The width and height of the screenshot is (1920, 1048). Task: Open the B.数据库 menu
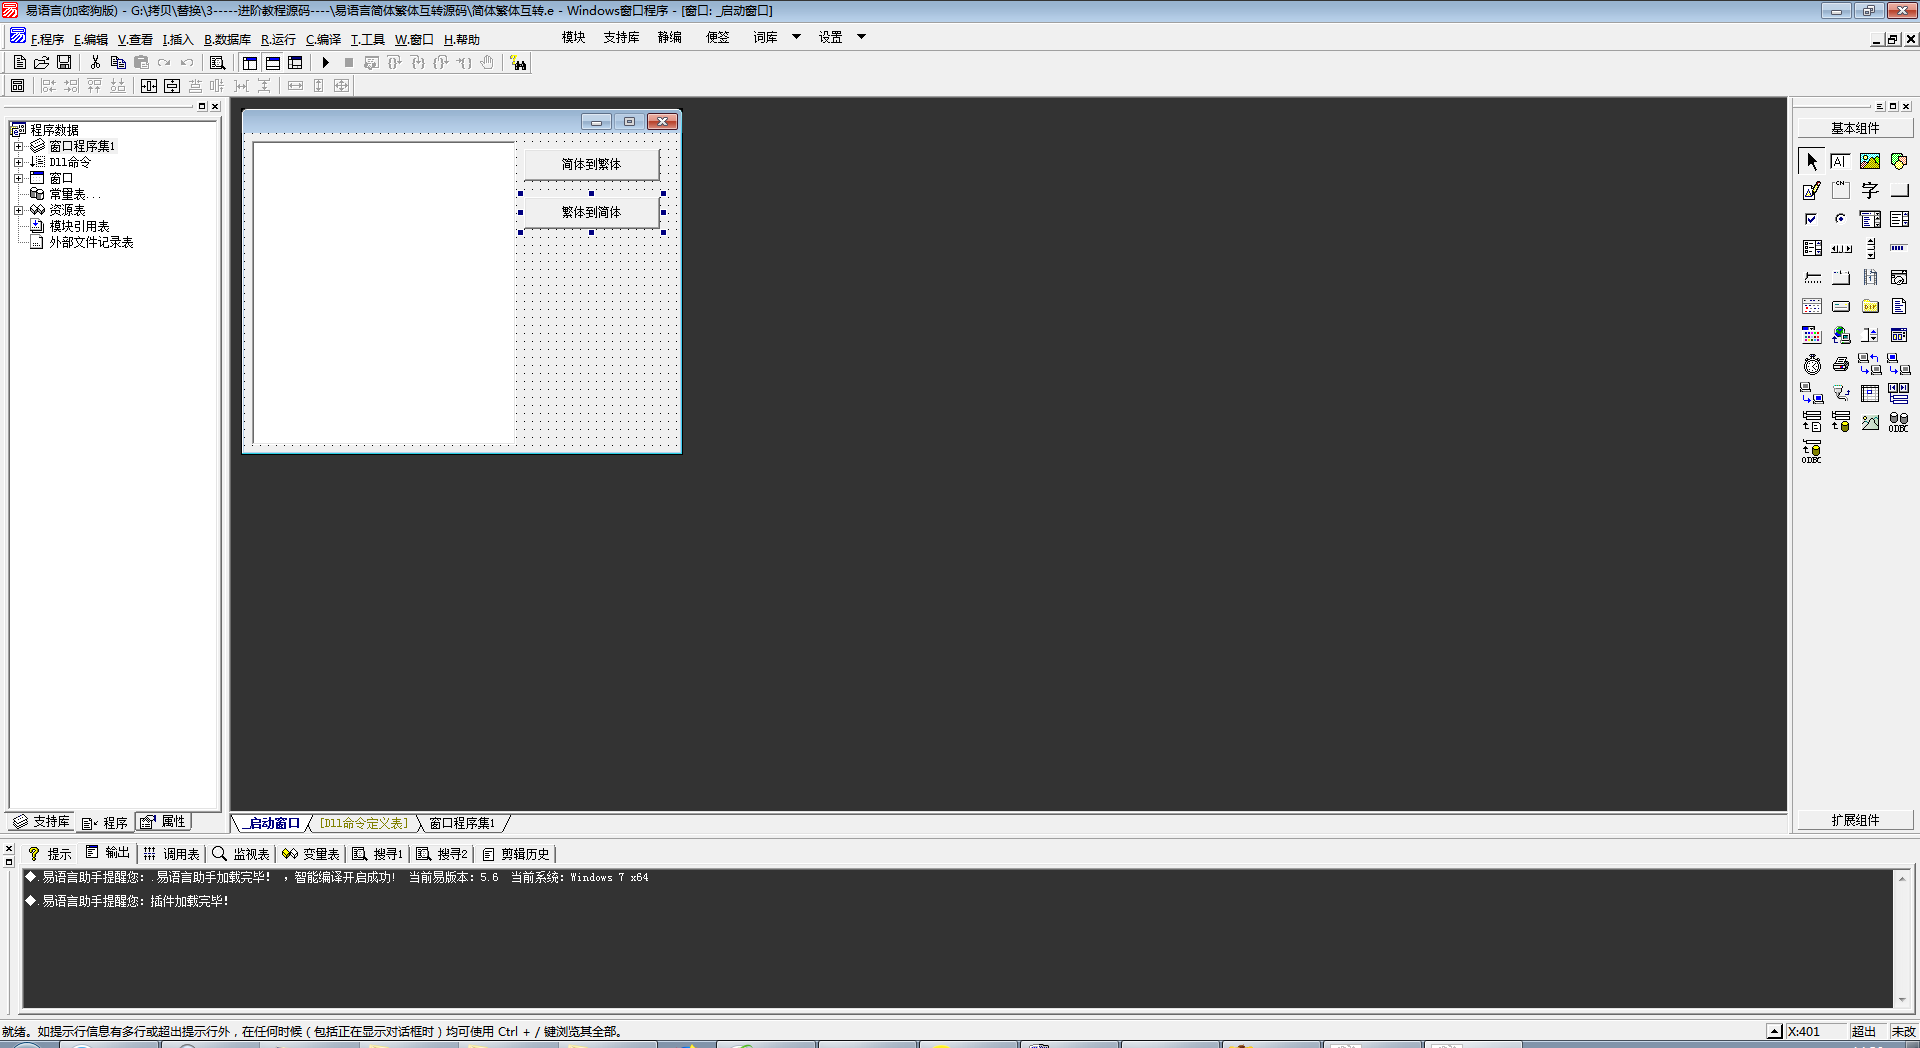[227, 39]
